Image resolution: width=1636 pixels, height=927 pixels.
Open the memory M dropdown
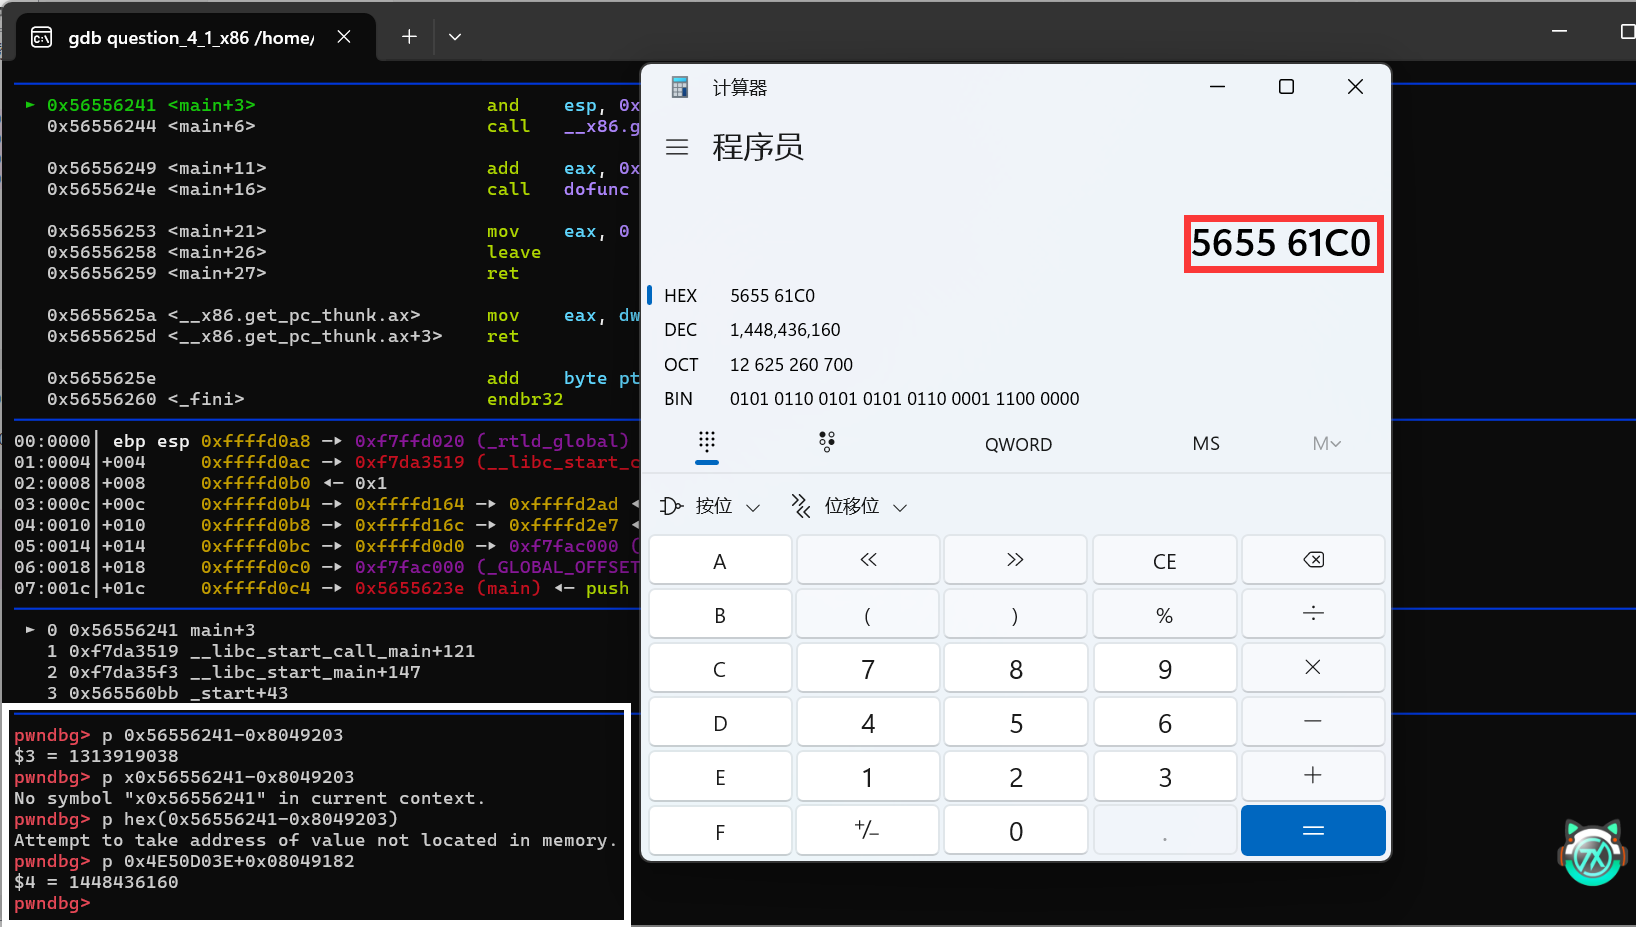click(x=1326, y=443)
